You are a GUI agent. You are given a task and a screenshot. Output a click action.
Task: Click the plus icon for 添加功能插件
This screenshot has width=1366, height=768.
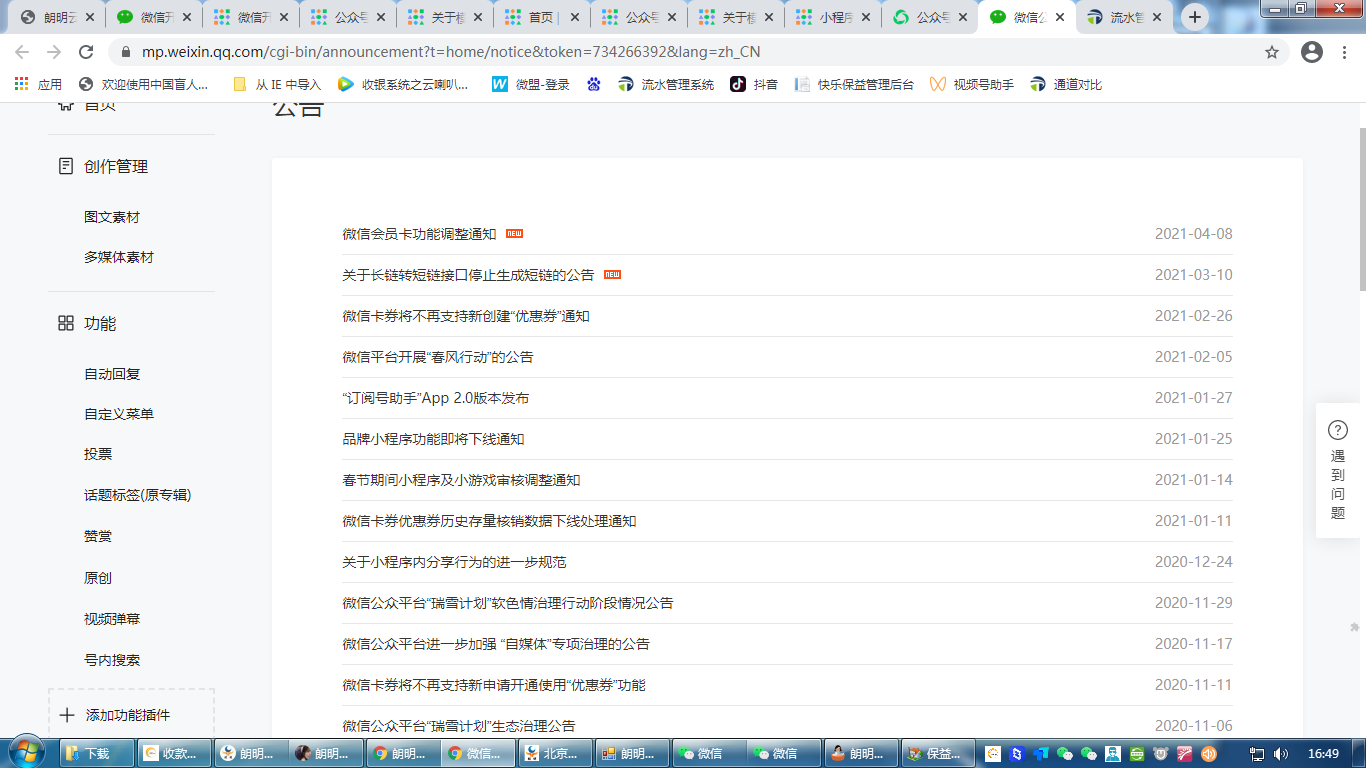[x=67, y=715]
